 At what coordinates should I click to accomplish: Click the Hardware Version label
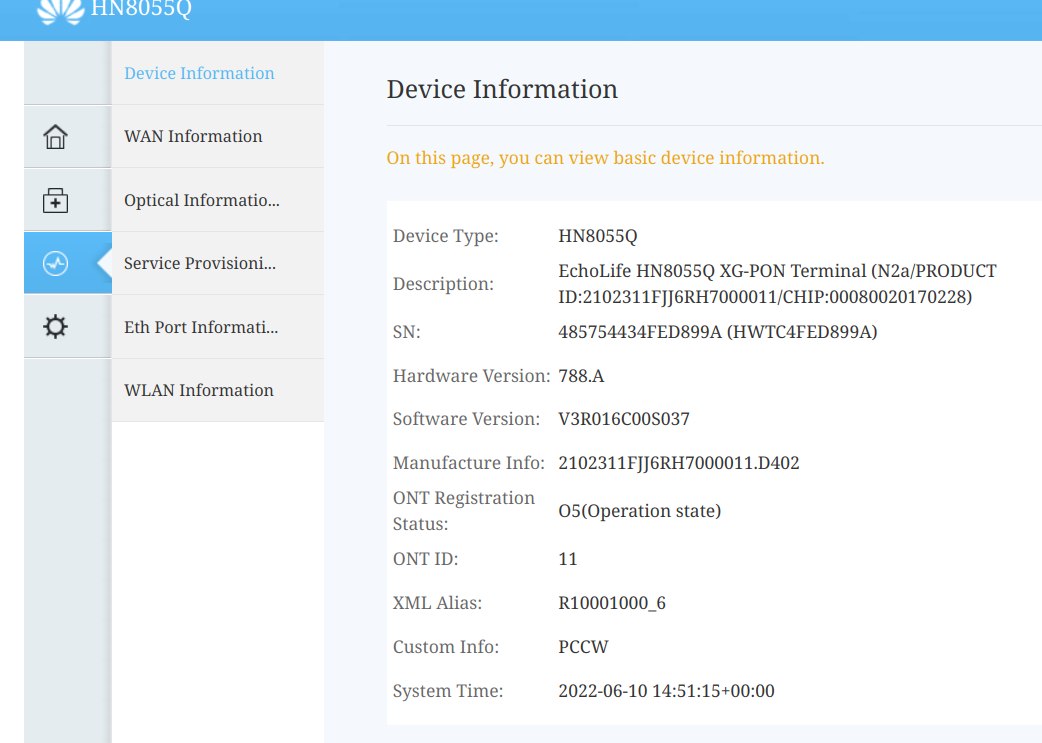tap(471, 376)
